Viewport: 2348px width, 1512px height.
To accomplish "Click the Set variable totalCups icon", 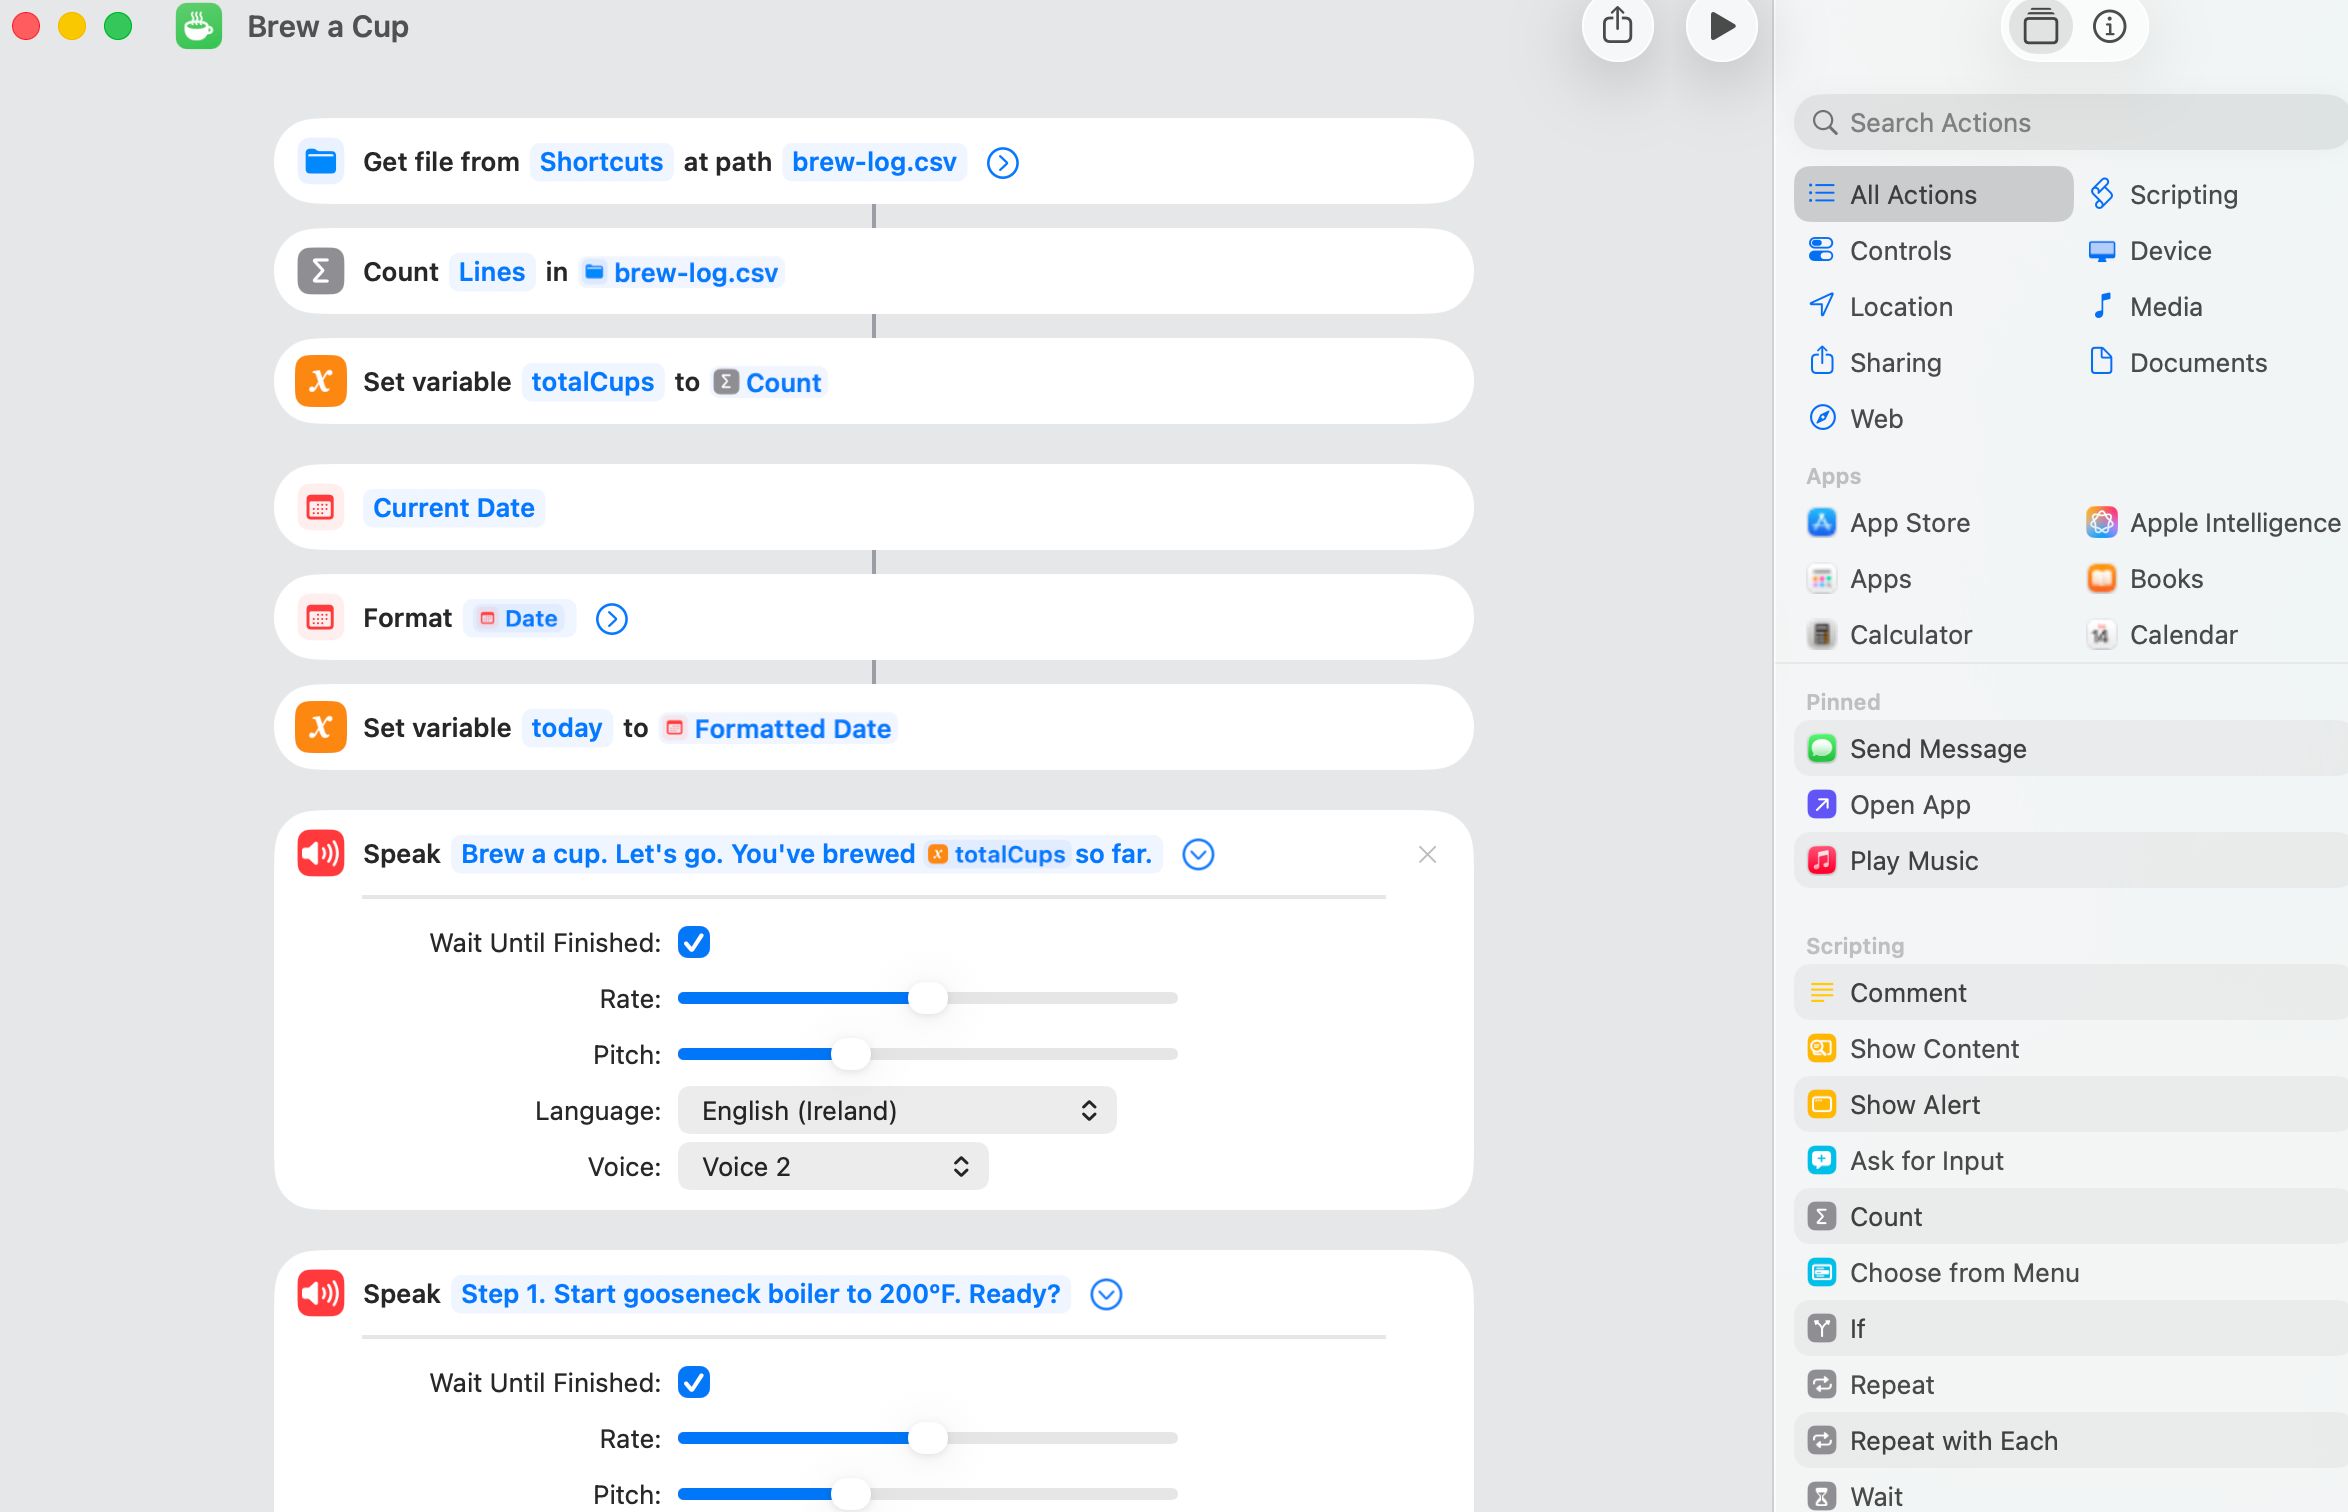I will (321, 382).
